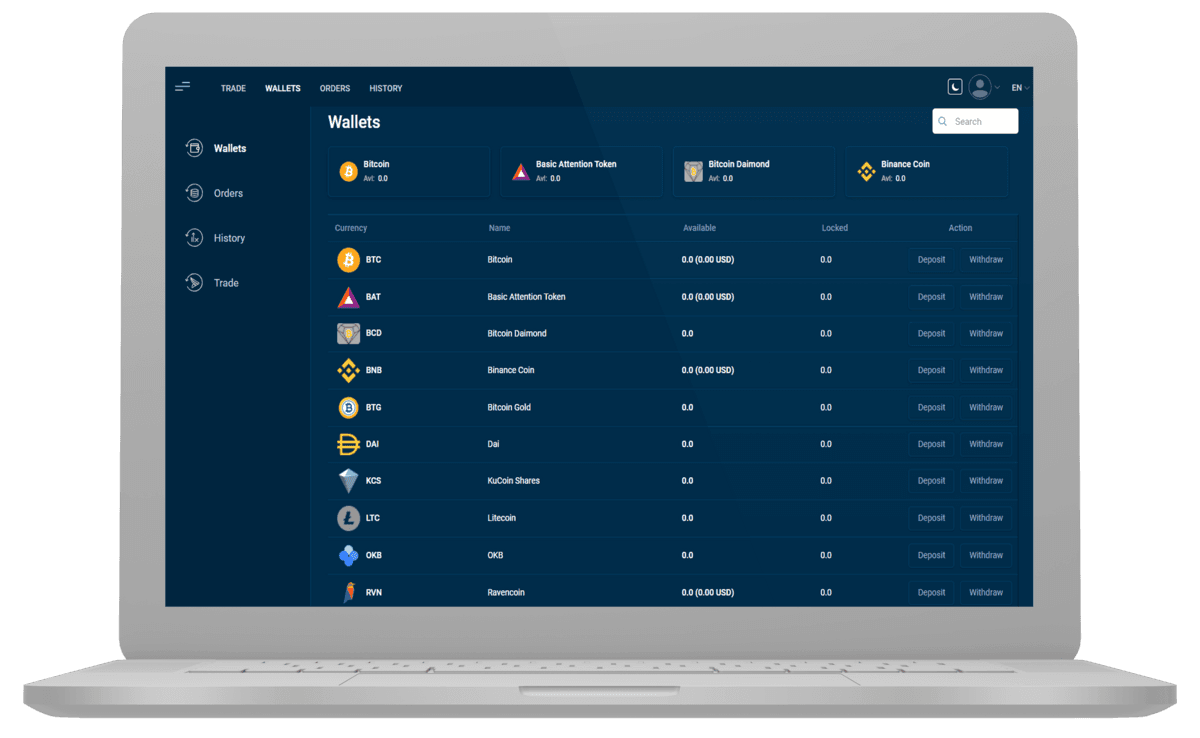This screenshot has width=1200, height=738.
Task: Withdraw from the RVN wallet
Action: (985, 592)
